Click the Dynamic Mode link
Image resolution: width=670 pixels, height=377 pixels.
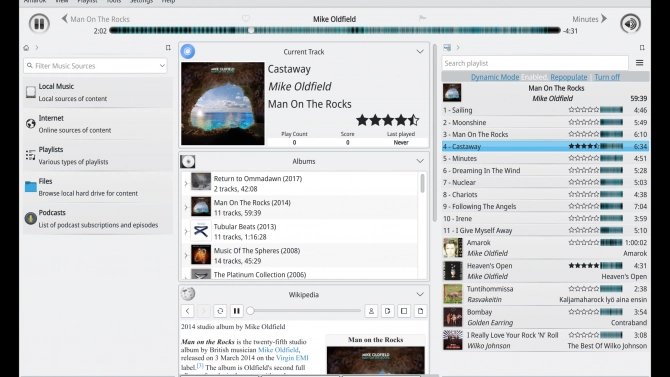495,77
